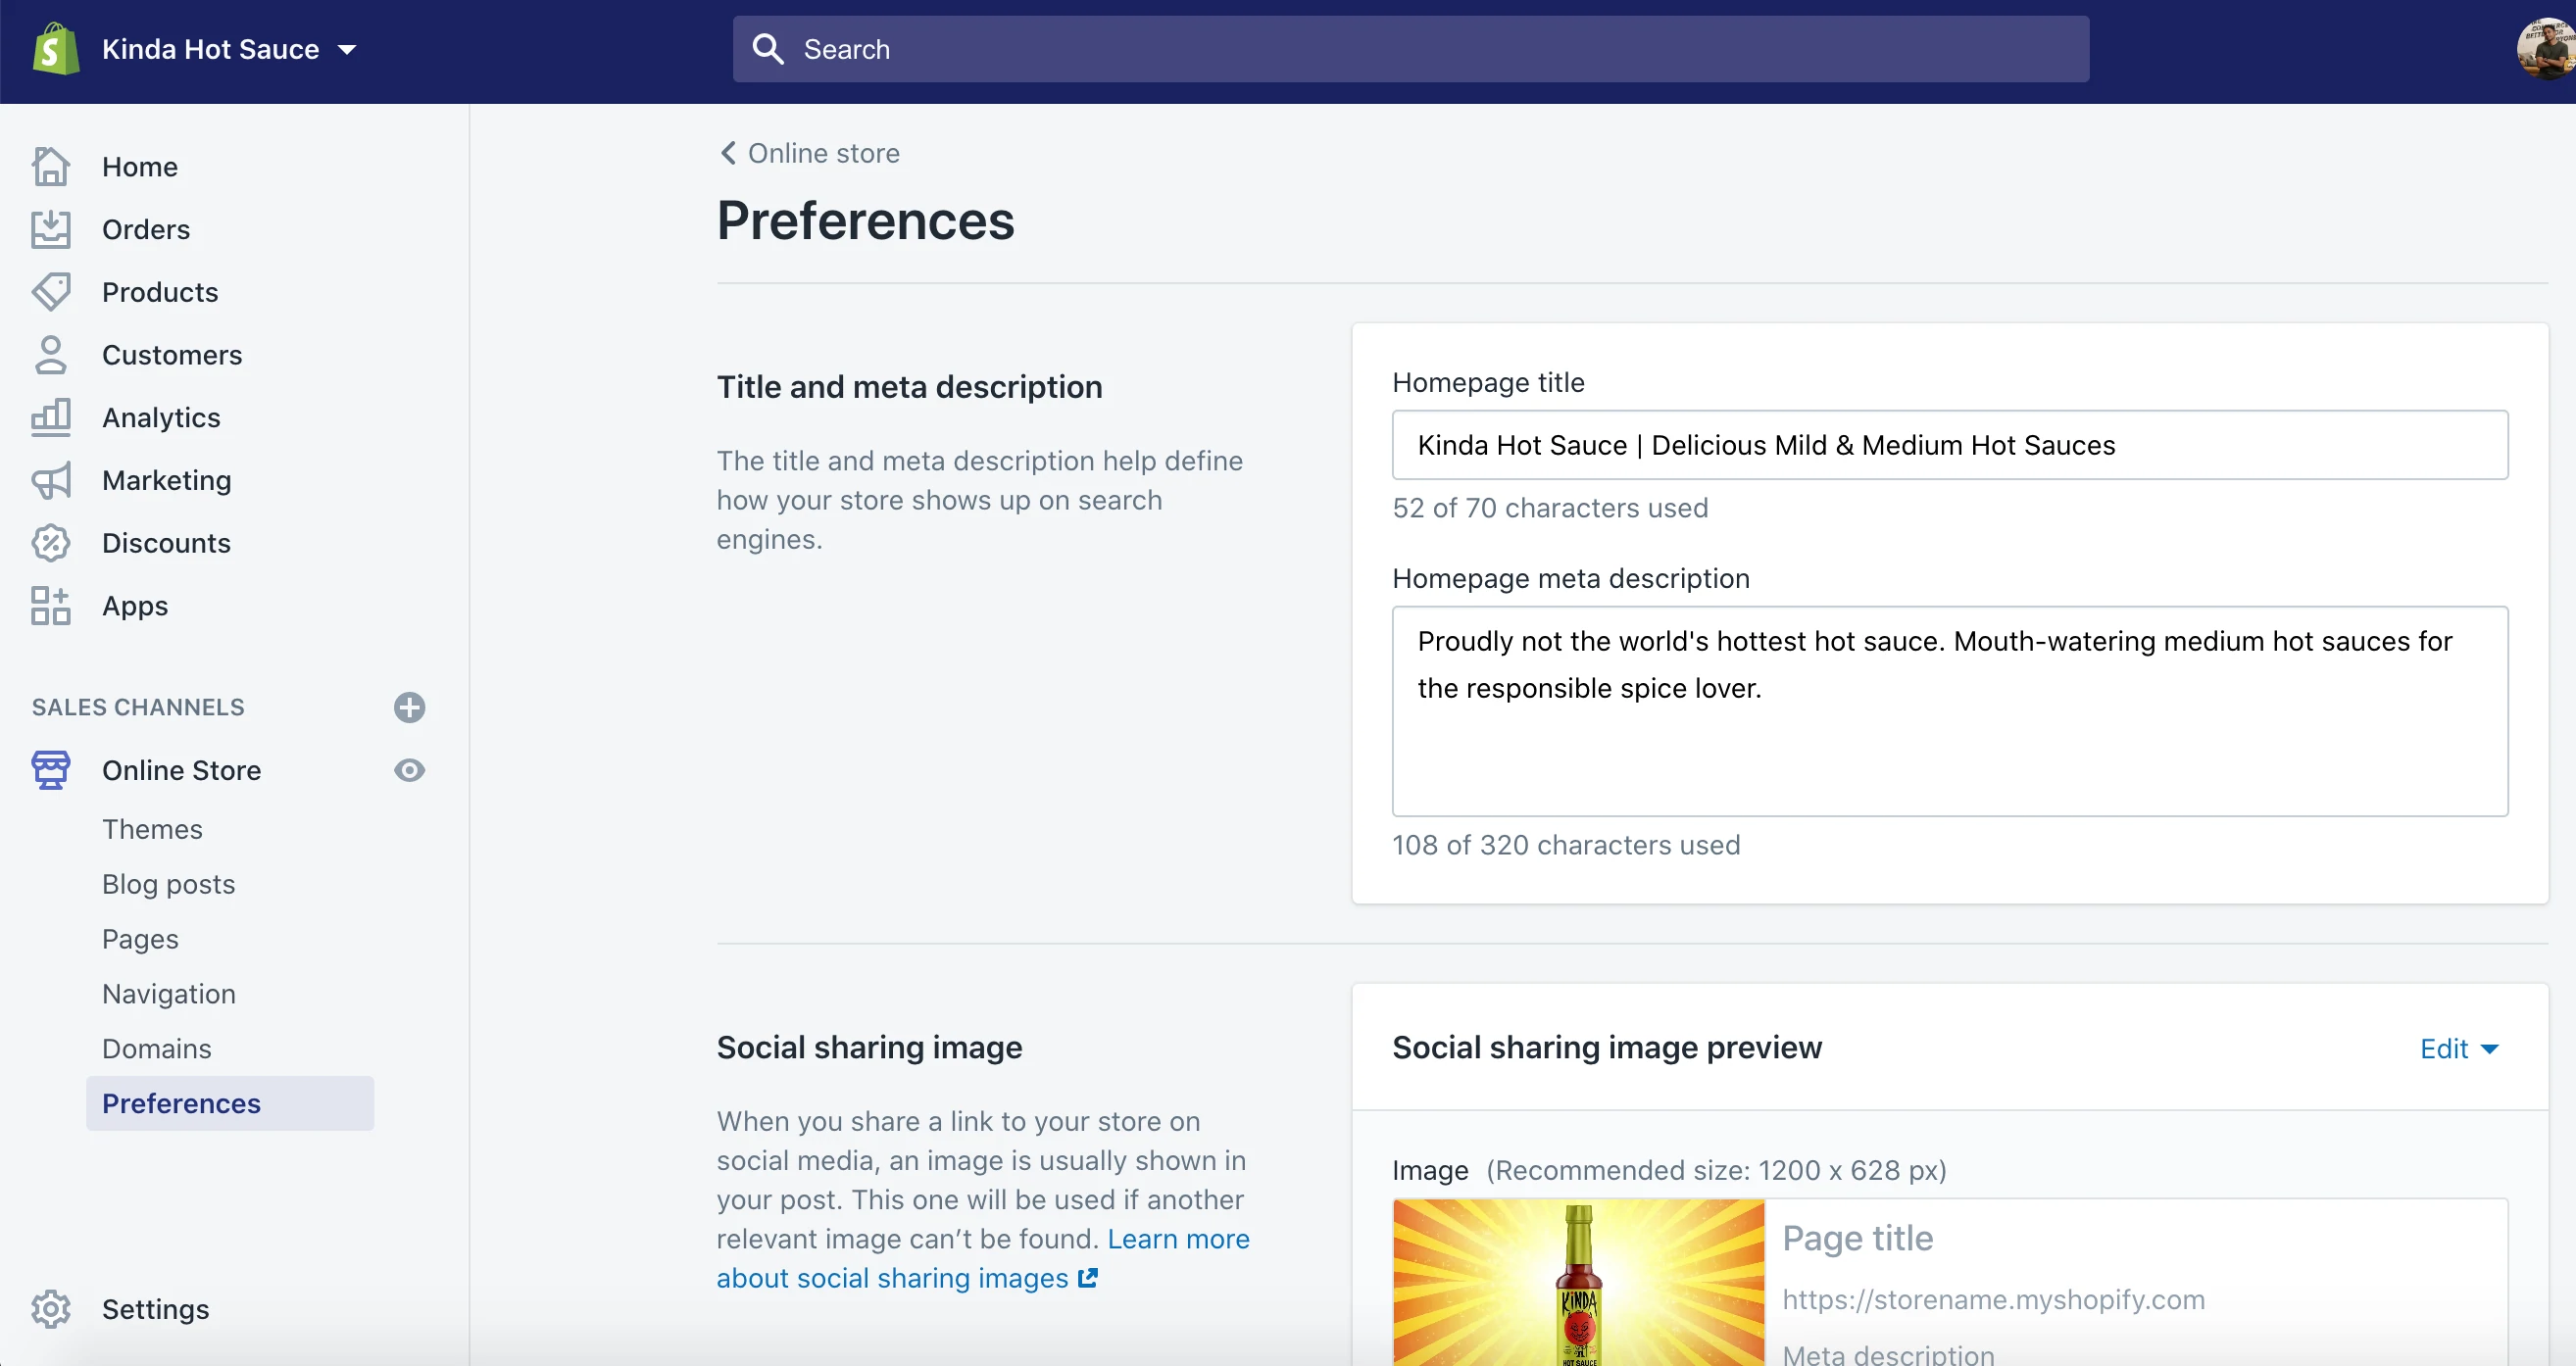Open the Themes submenu item

[x=152, y=829]
